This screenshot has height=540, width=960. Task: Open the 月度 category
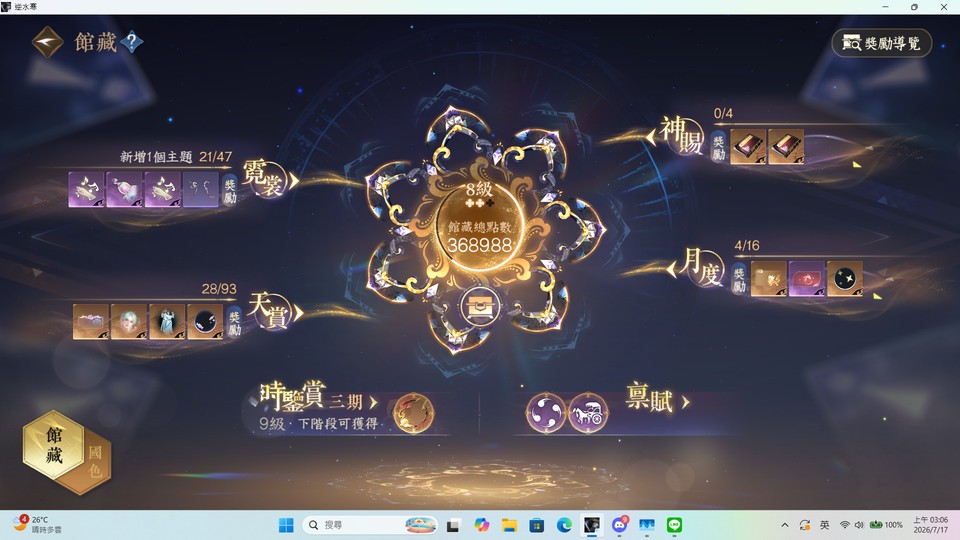pyautogui.click(x=697, y=268)
